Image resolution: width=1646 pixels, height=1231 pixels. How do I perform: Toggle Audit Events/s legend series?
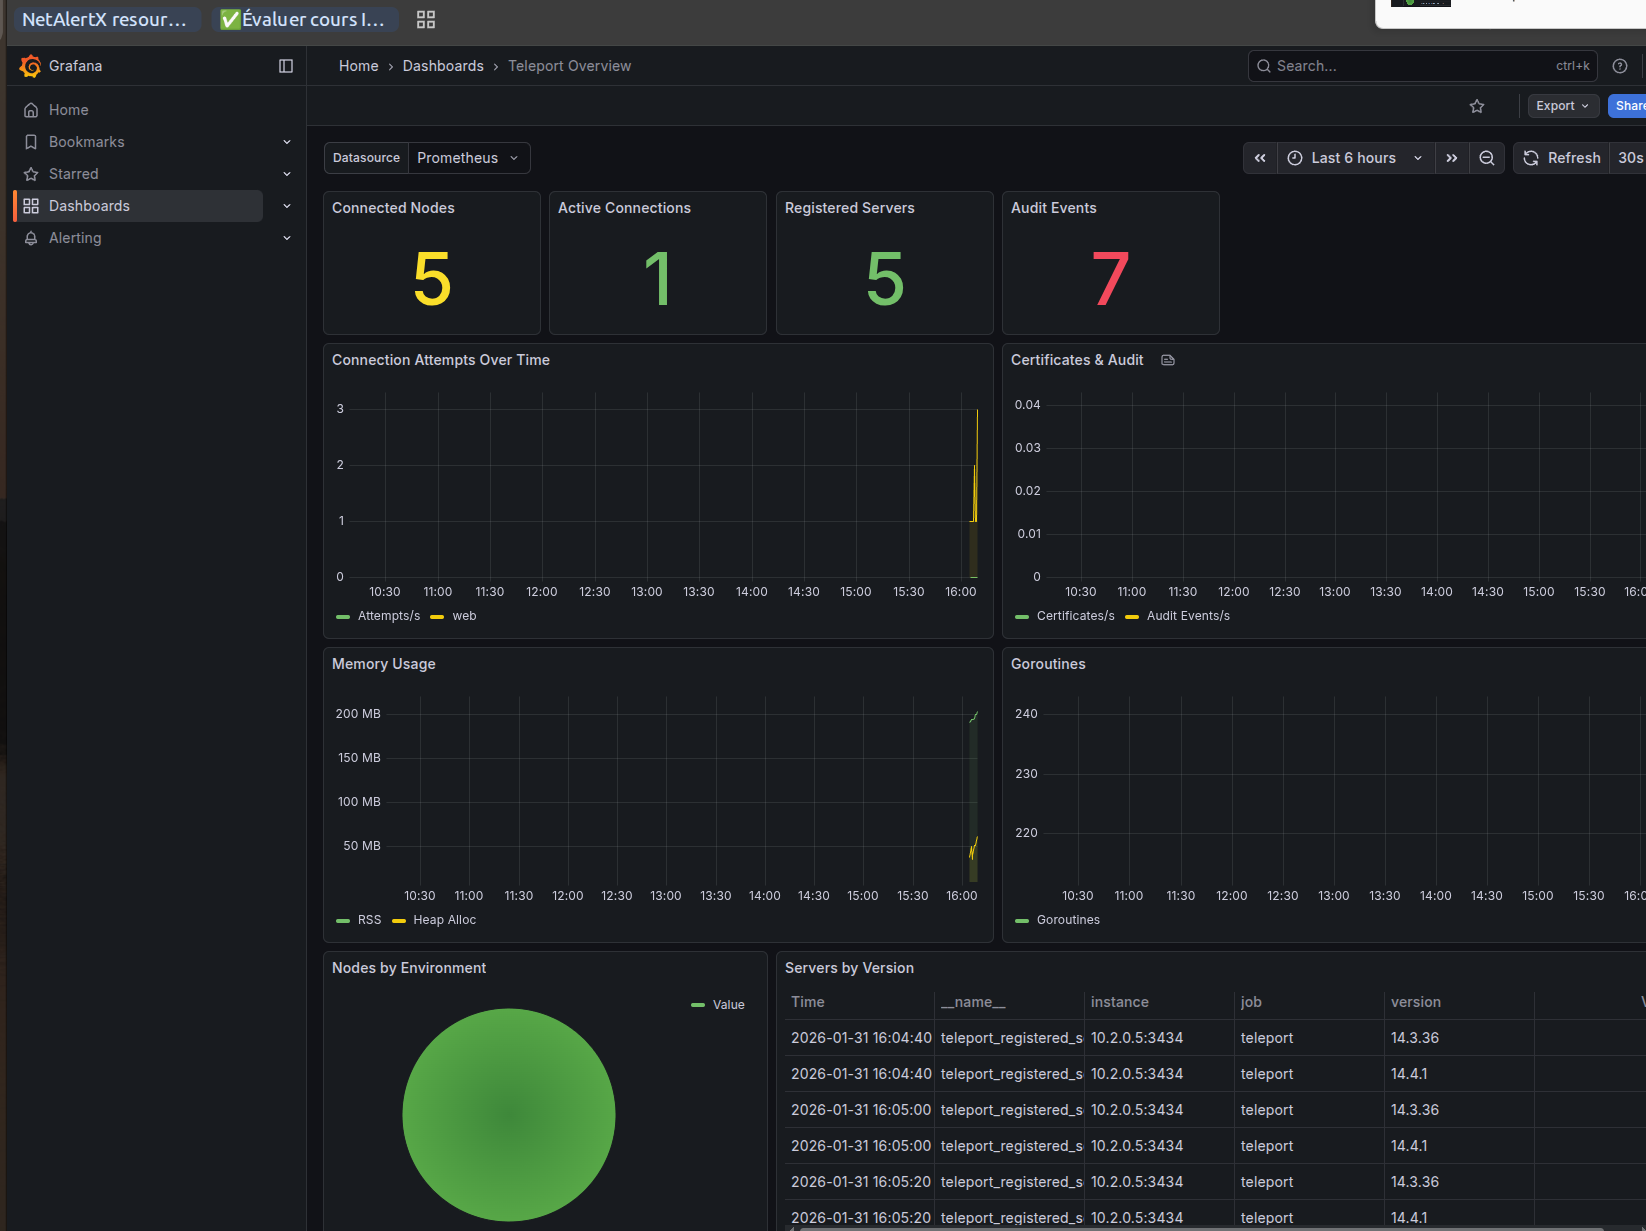(x=1188, y=616)
